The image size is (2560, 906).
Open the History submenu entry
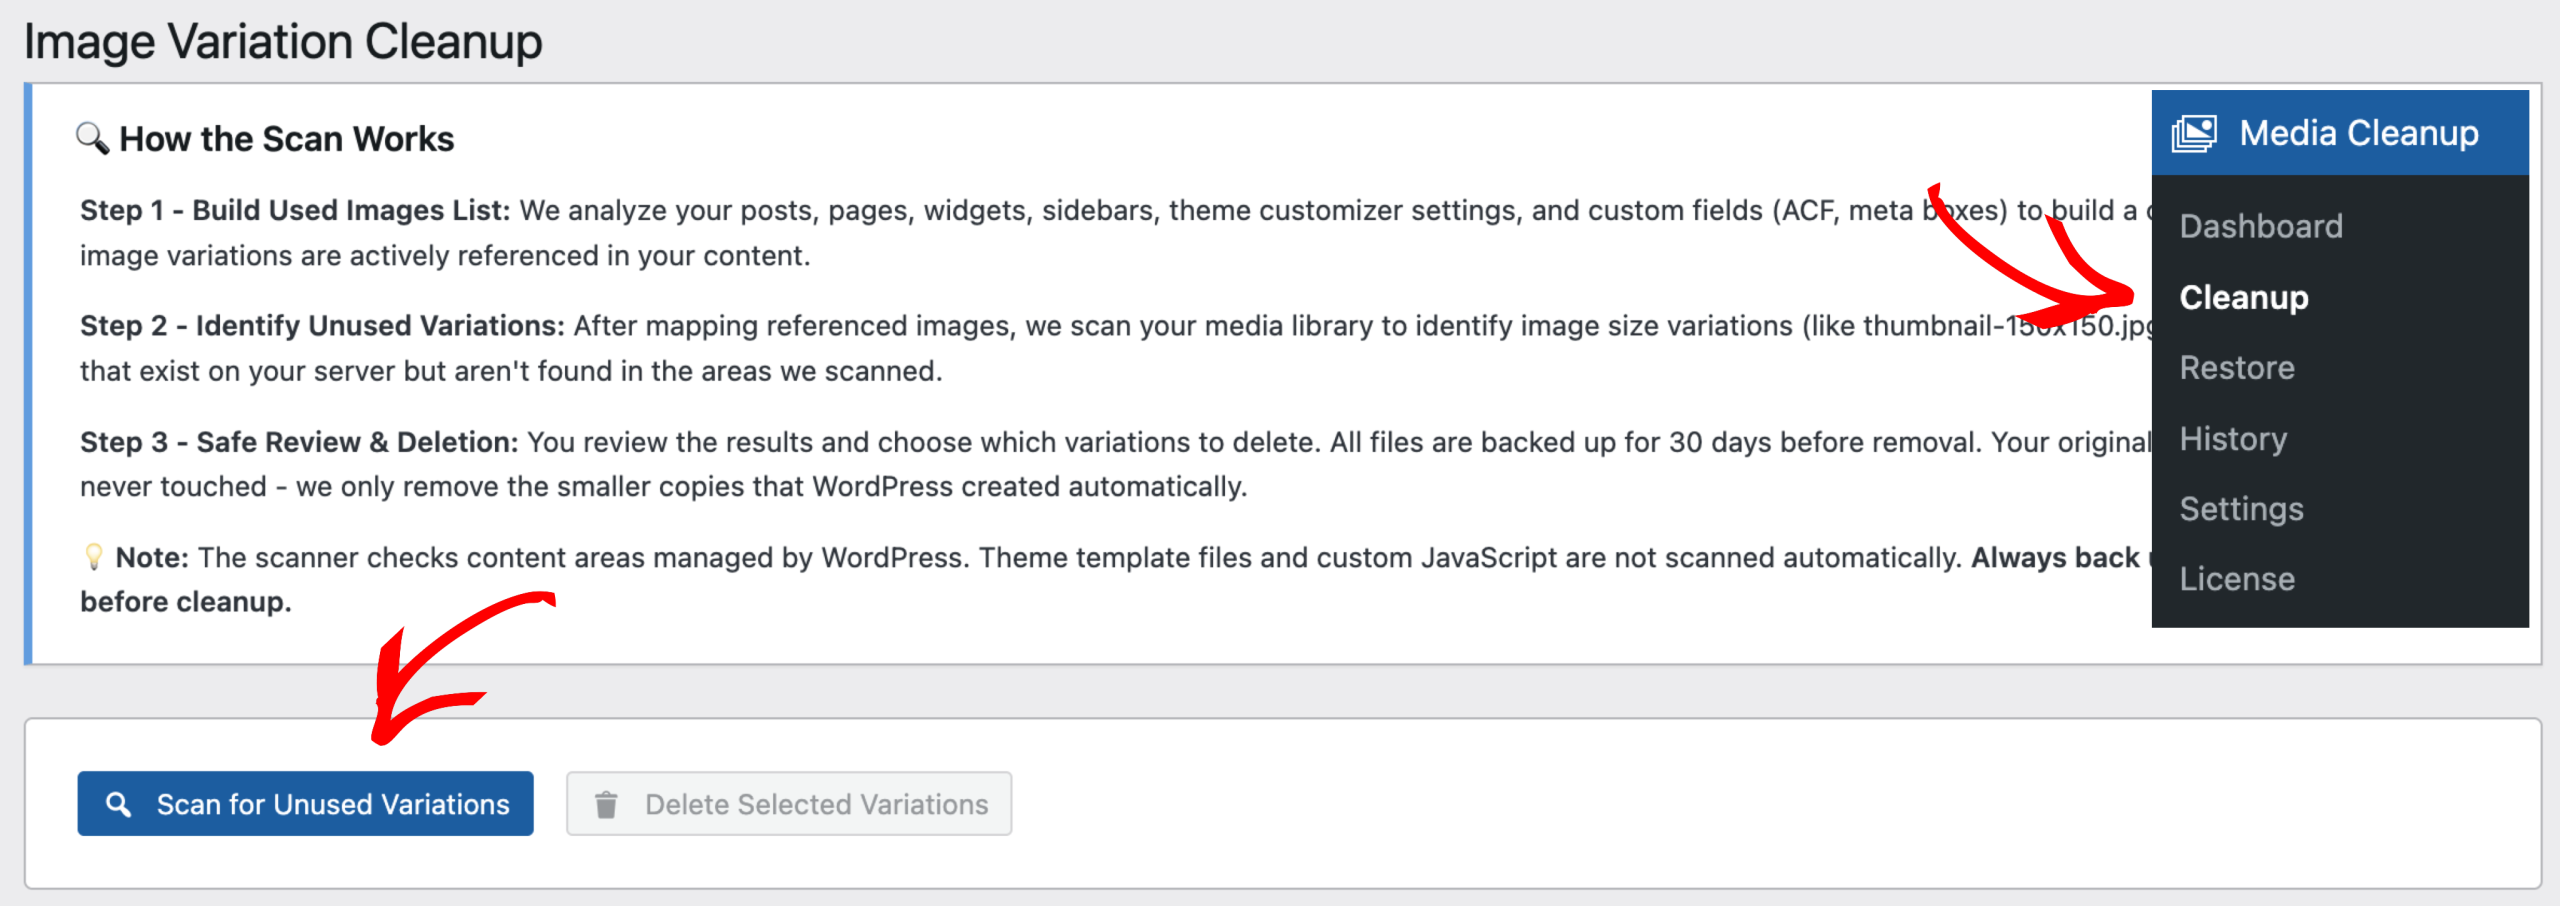pos(2232,439)
